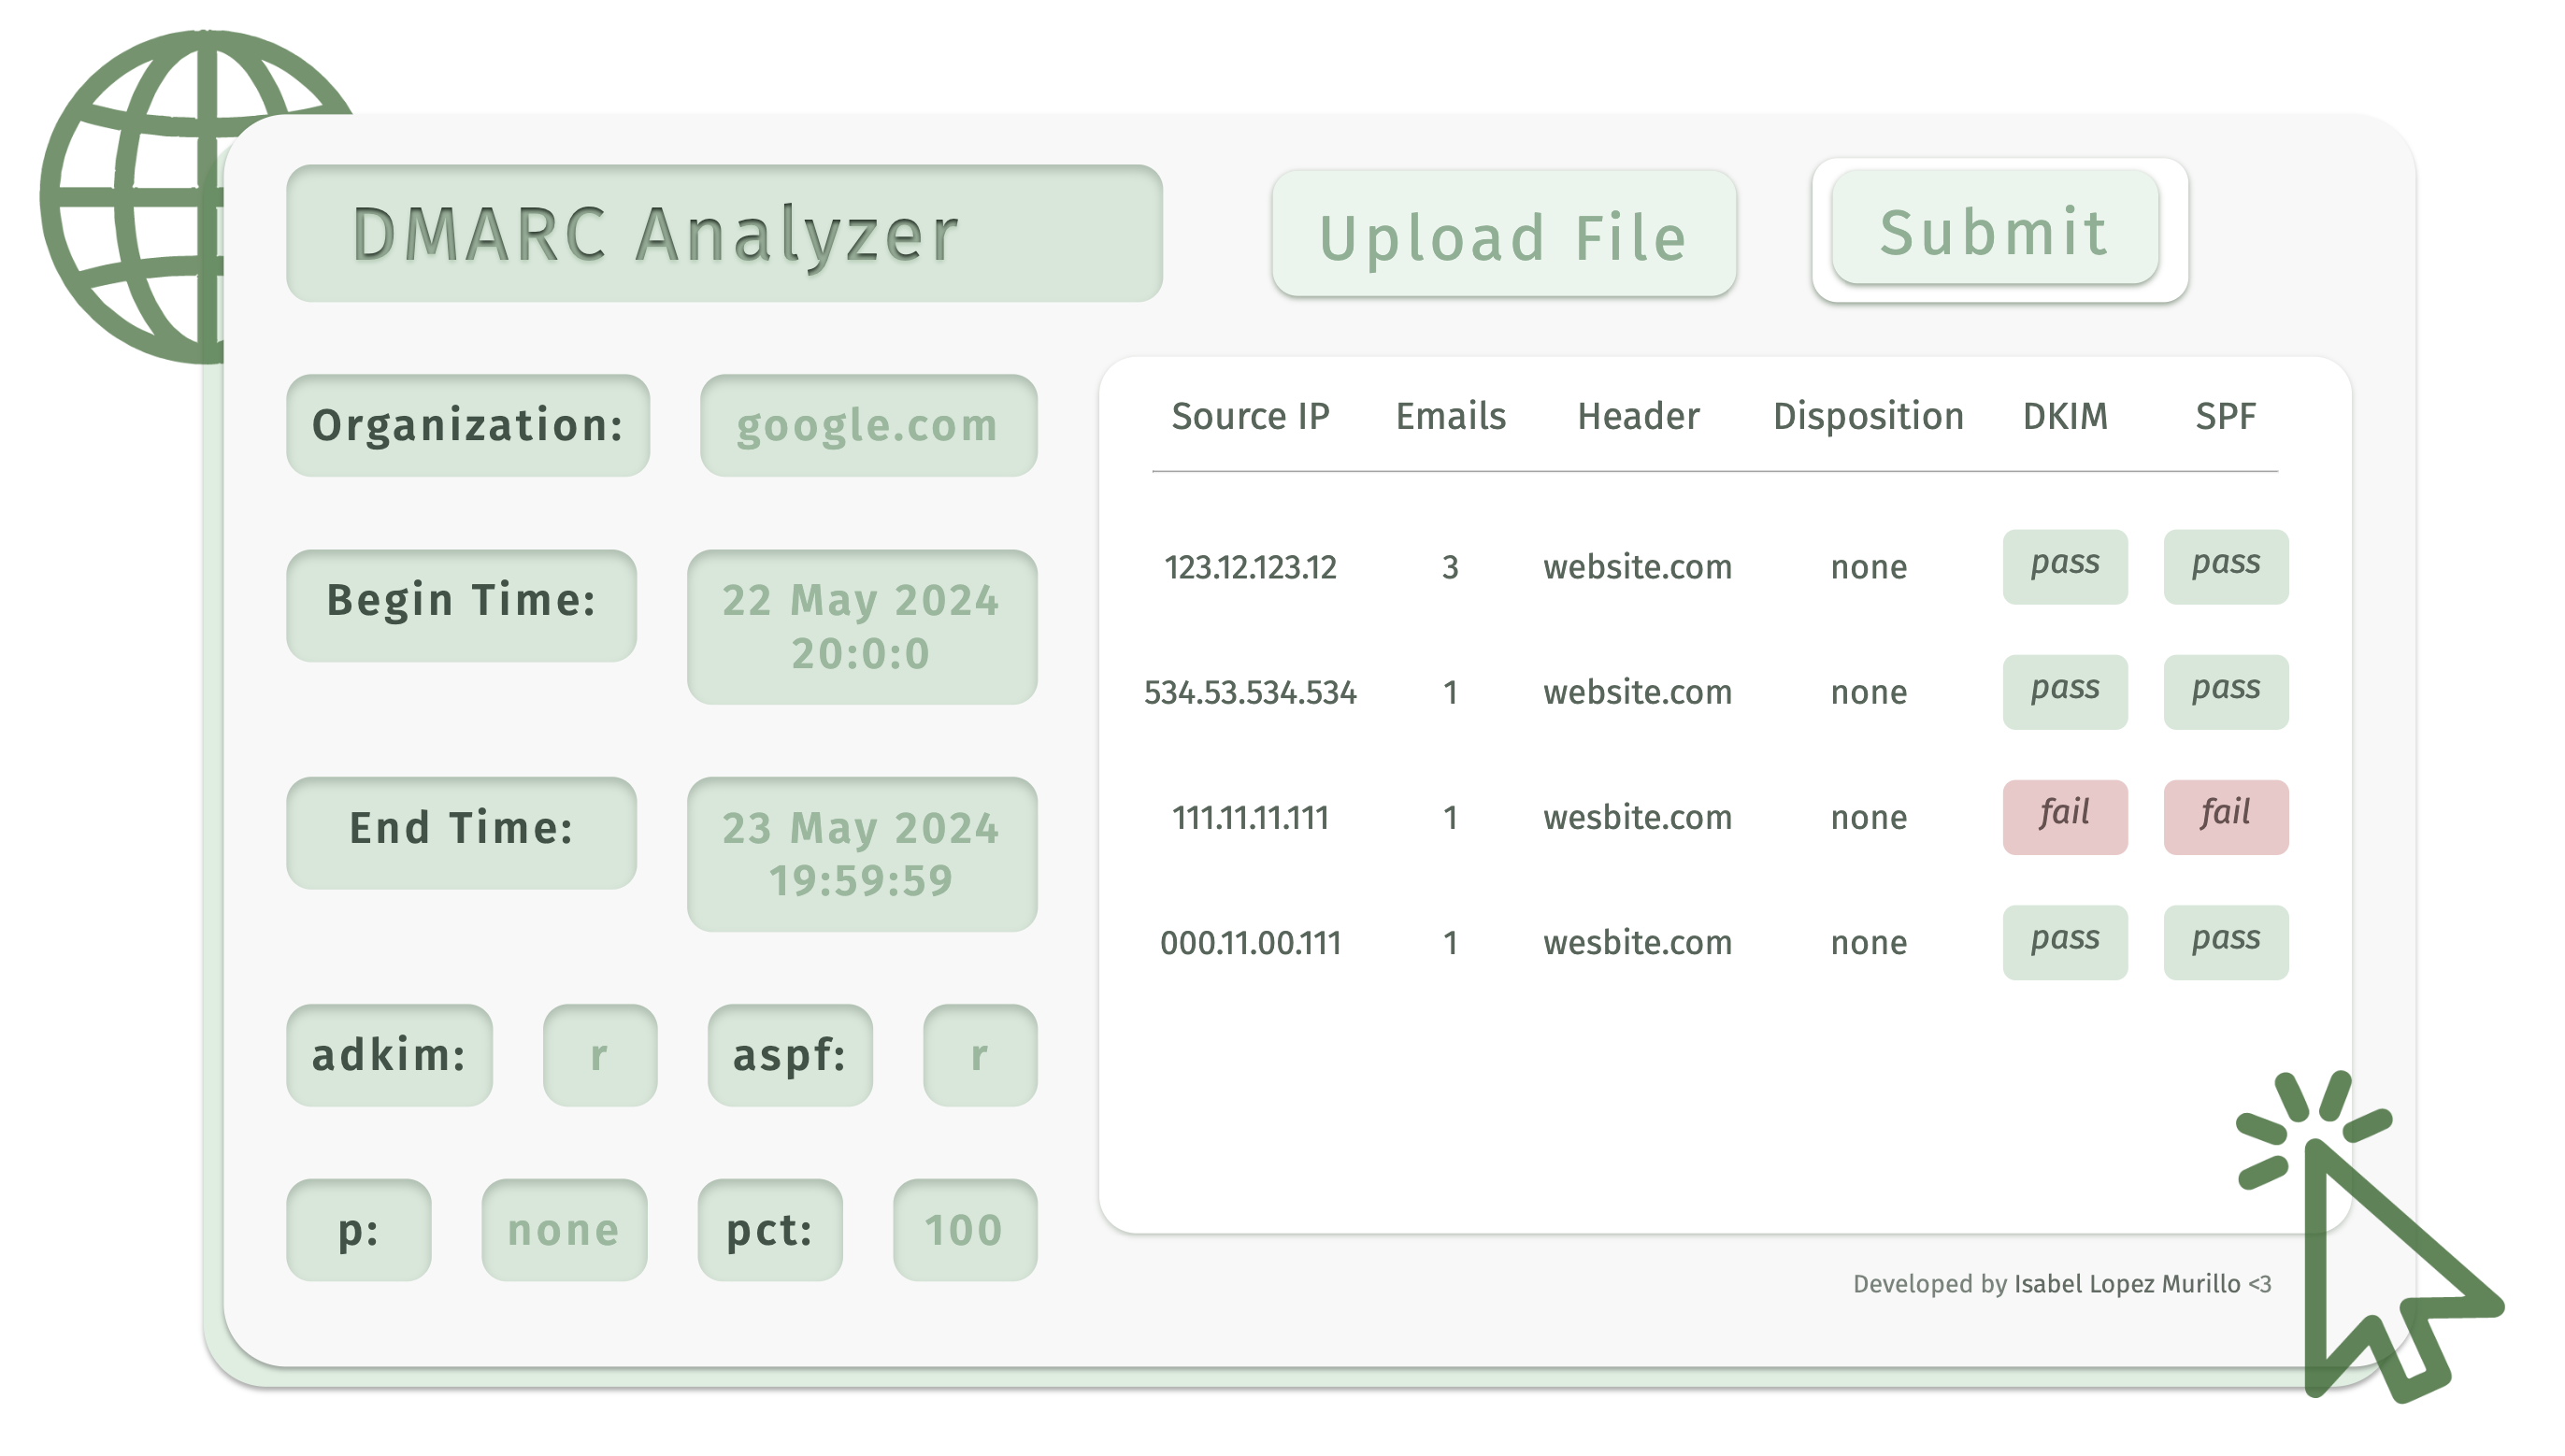Click the red SPF fail badge
The width and height of the screenshot is (2565, 1456).
click(2225, 817)
